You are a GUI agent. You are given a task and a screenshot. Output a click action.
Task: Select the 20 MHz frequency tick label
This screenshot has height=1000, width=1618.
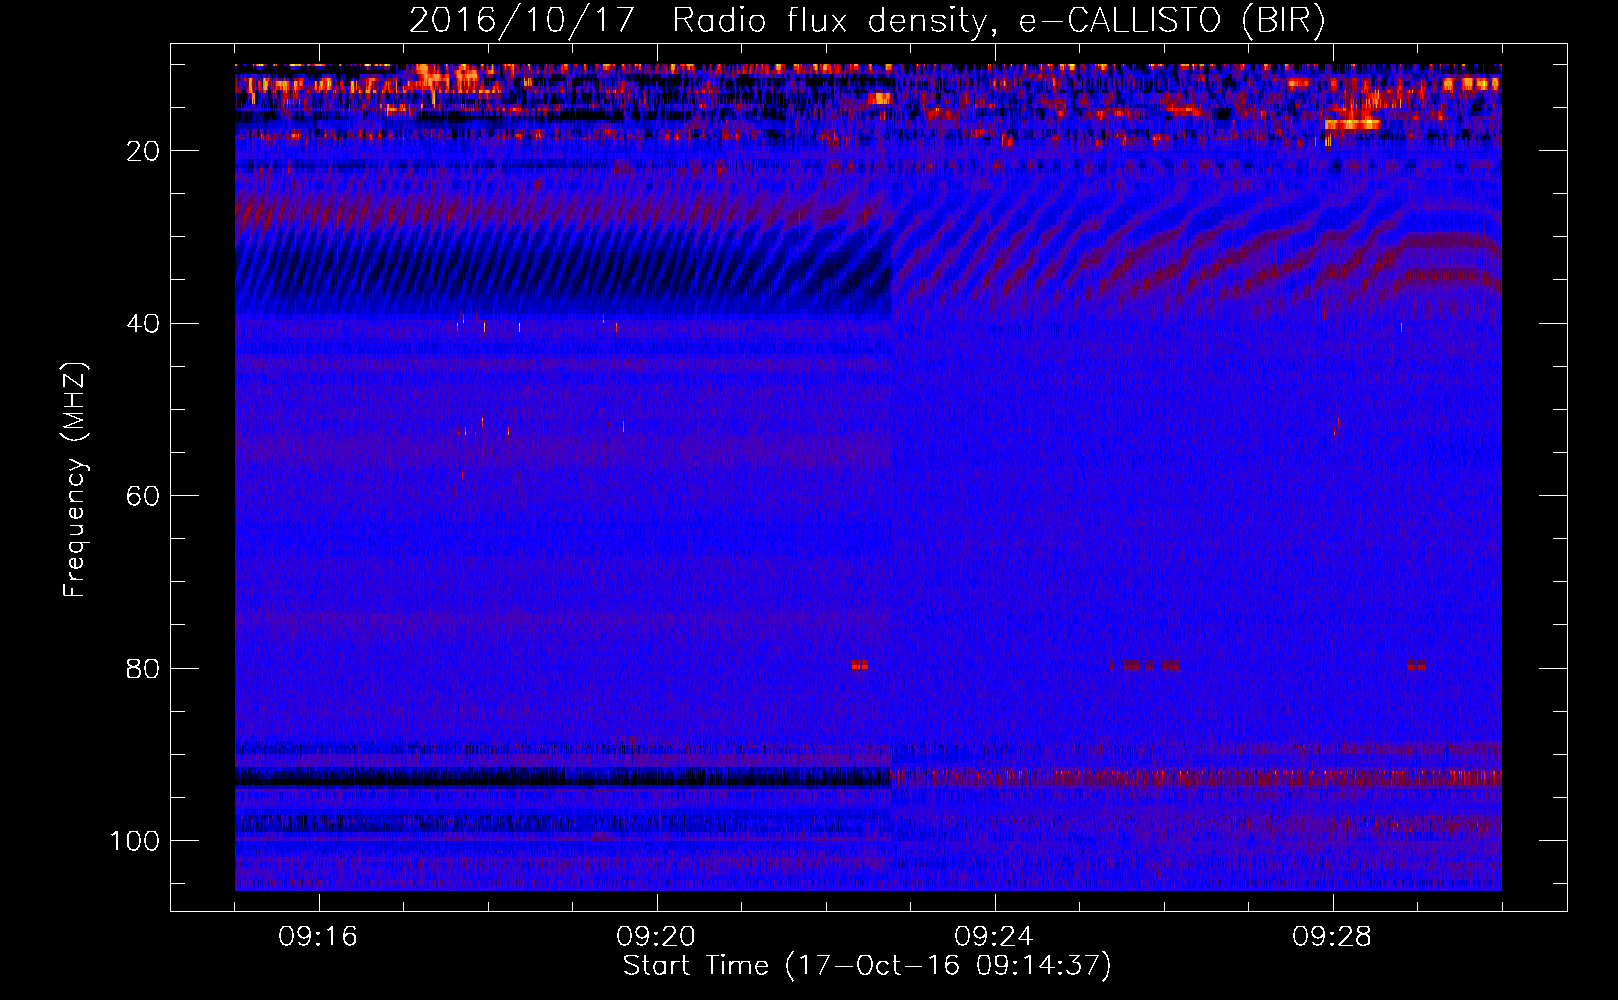[x=143, y=151]
